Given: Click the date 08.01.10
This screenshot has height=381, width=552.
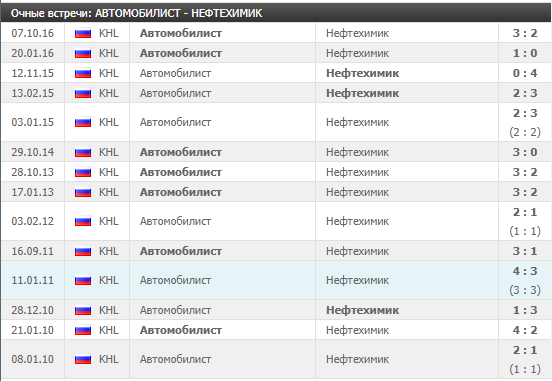Looking at the screenshot, I should click(x=32, y=359).
